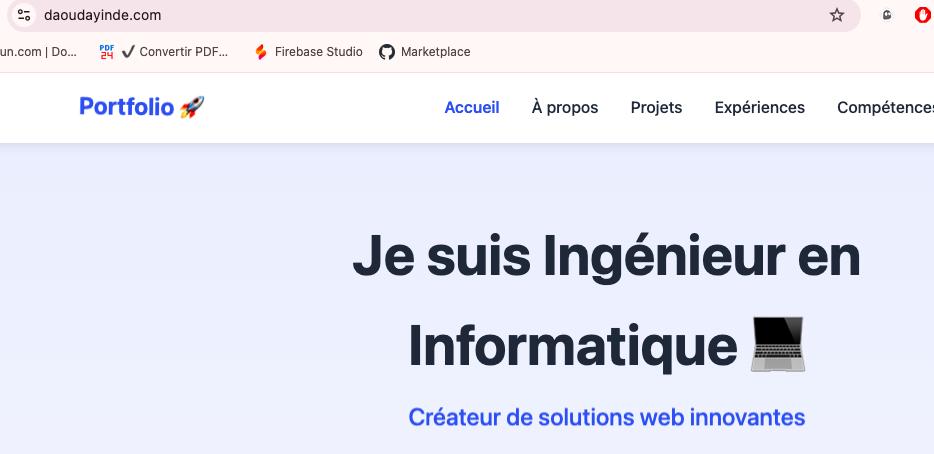Click the red extension icon beside the ghost
This screenshot has width=934, height=454.
tap(924, 15)
